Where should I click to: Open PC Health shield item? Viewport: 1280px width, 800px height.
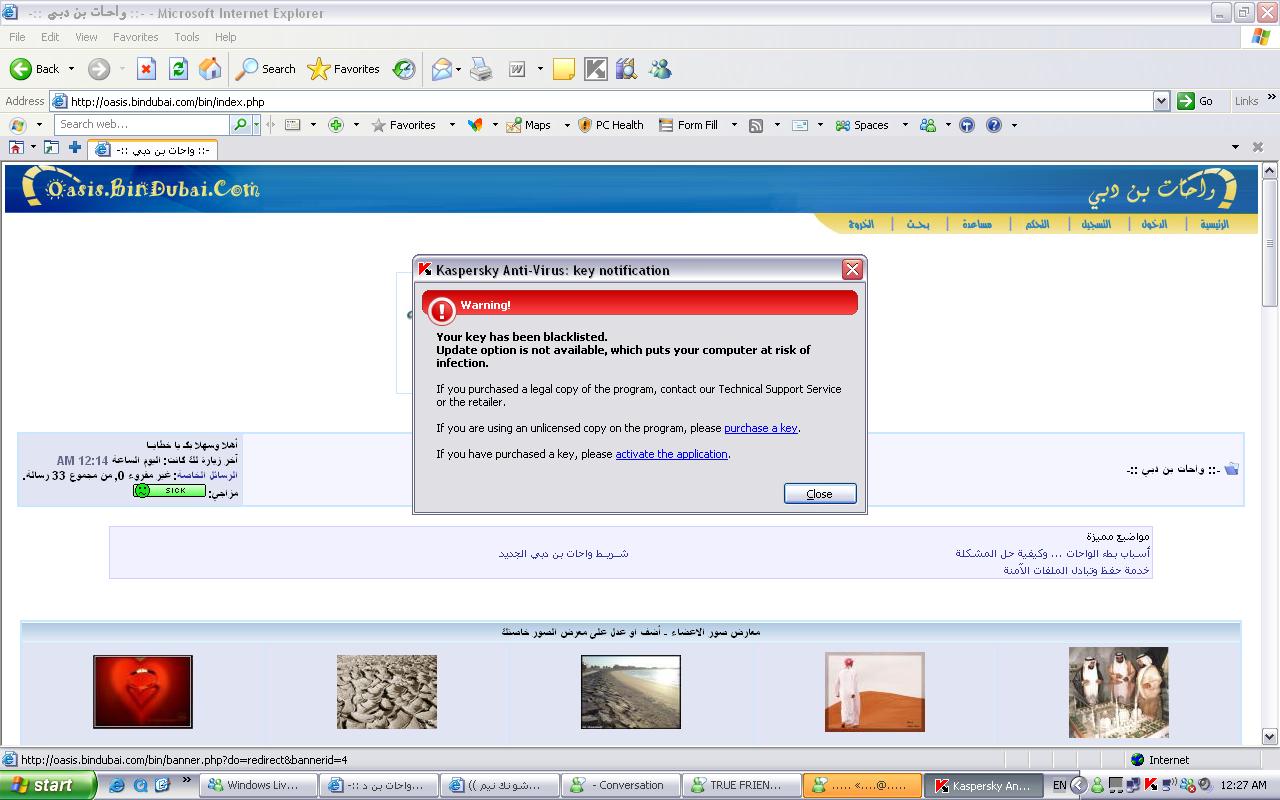[611, 125]
